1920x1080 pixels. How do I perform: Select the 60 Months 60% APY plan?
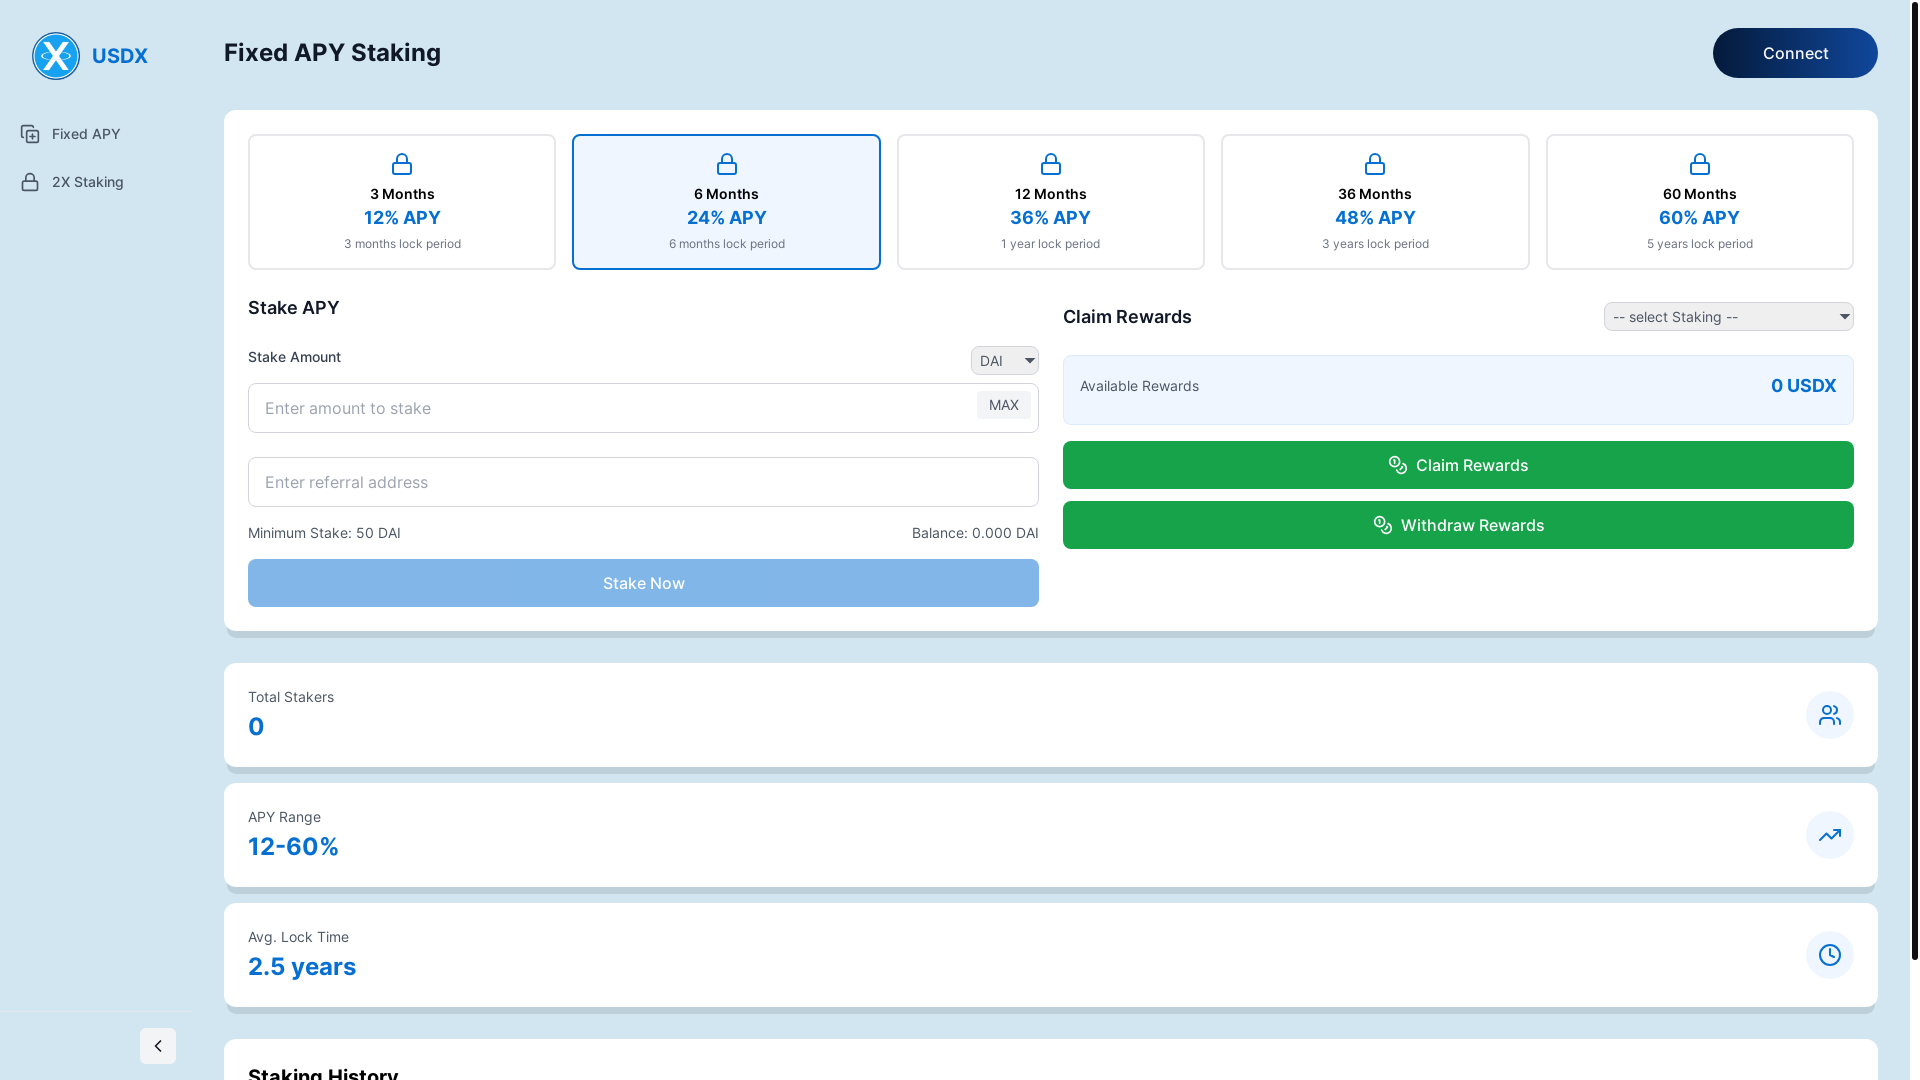[x=1700, y=202]
